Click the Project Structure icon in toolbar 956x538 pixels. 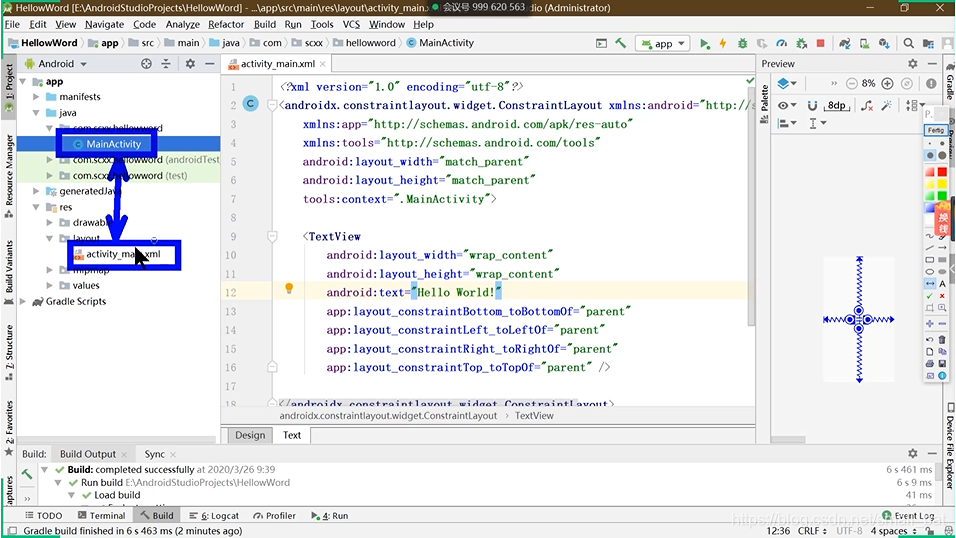(928, 43)
